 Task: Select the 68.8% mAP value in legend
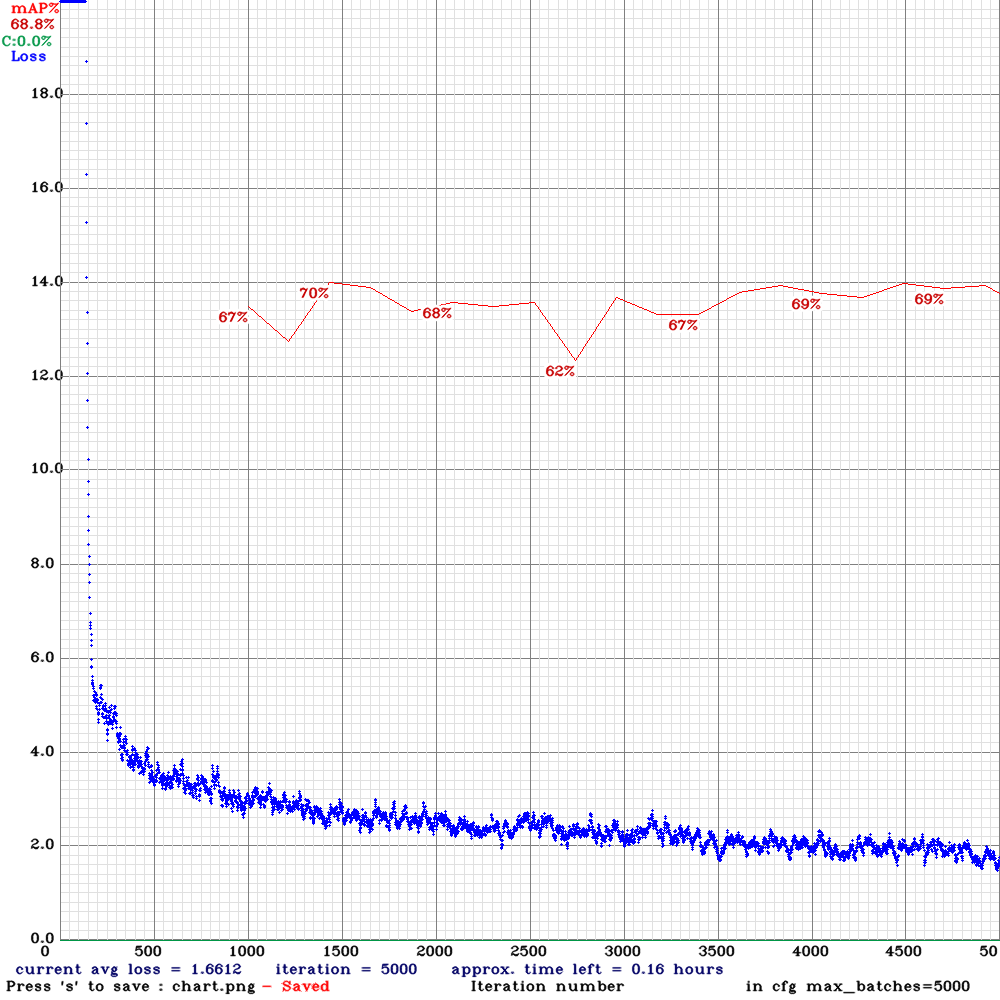click(x=33, y=24)
